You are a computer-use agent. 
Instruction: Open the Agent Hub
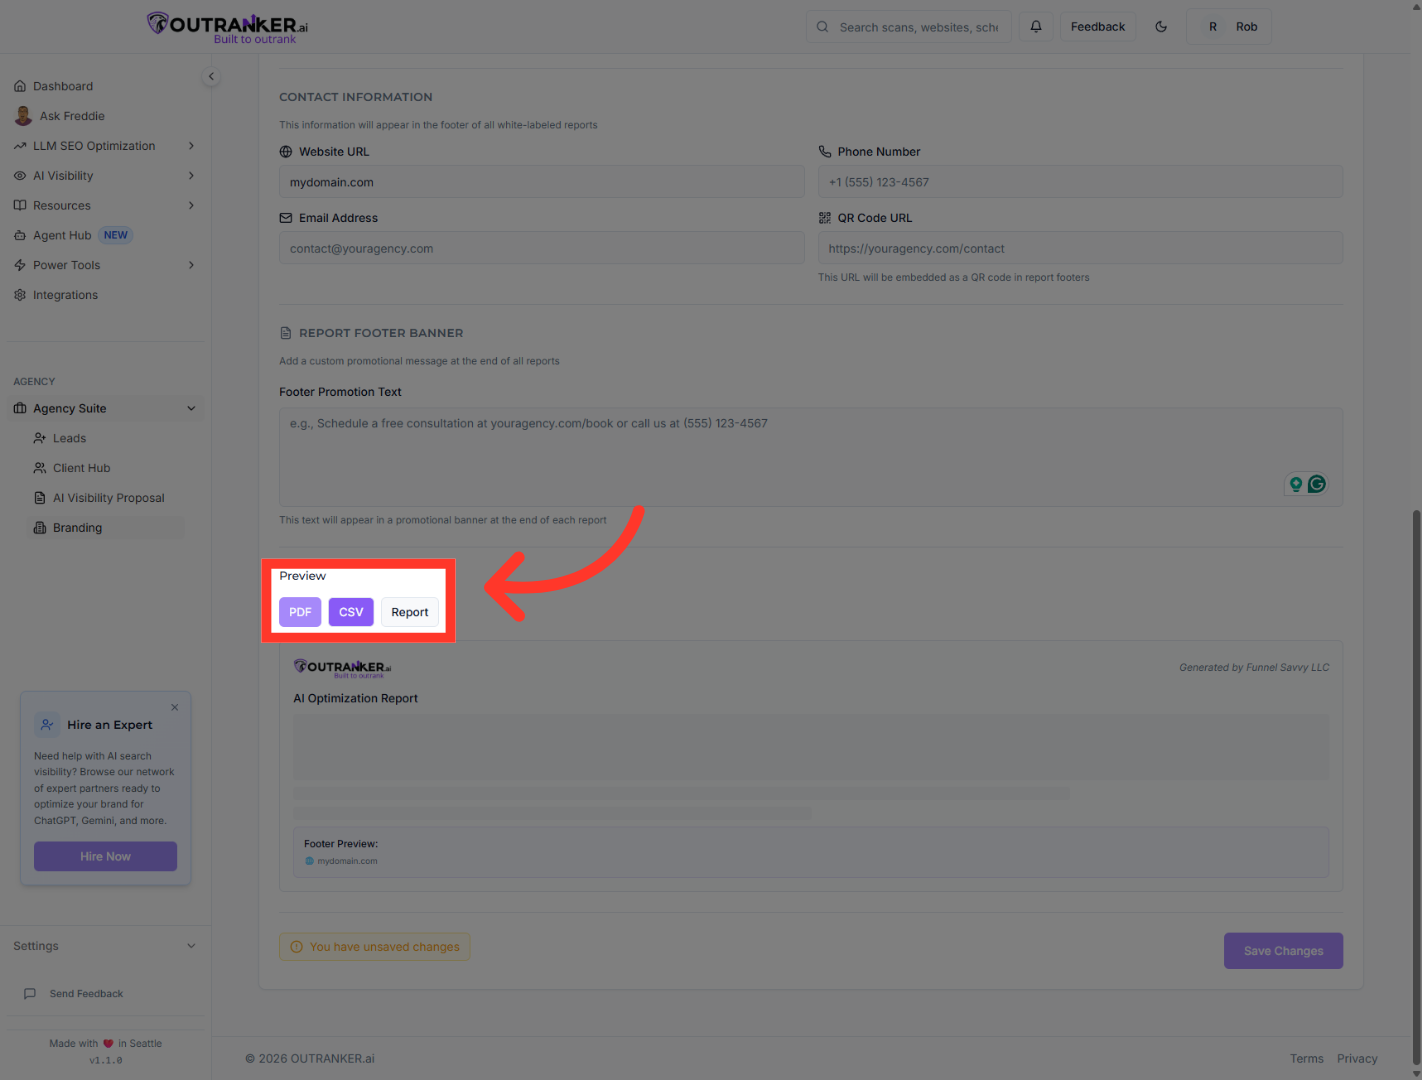62,234
